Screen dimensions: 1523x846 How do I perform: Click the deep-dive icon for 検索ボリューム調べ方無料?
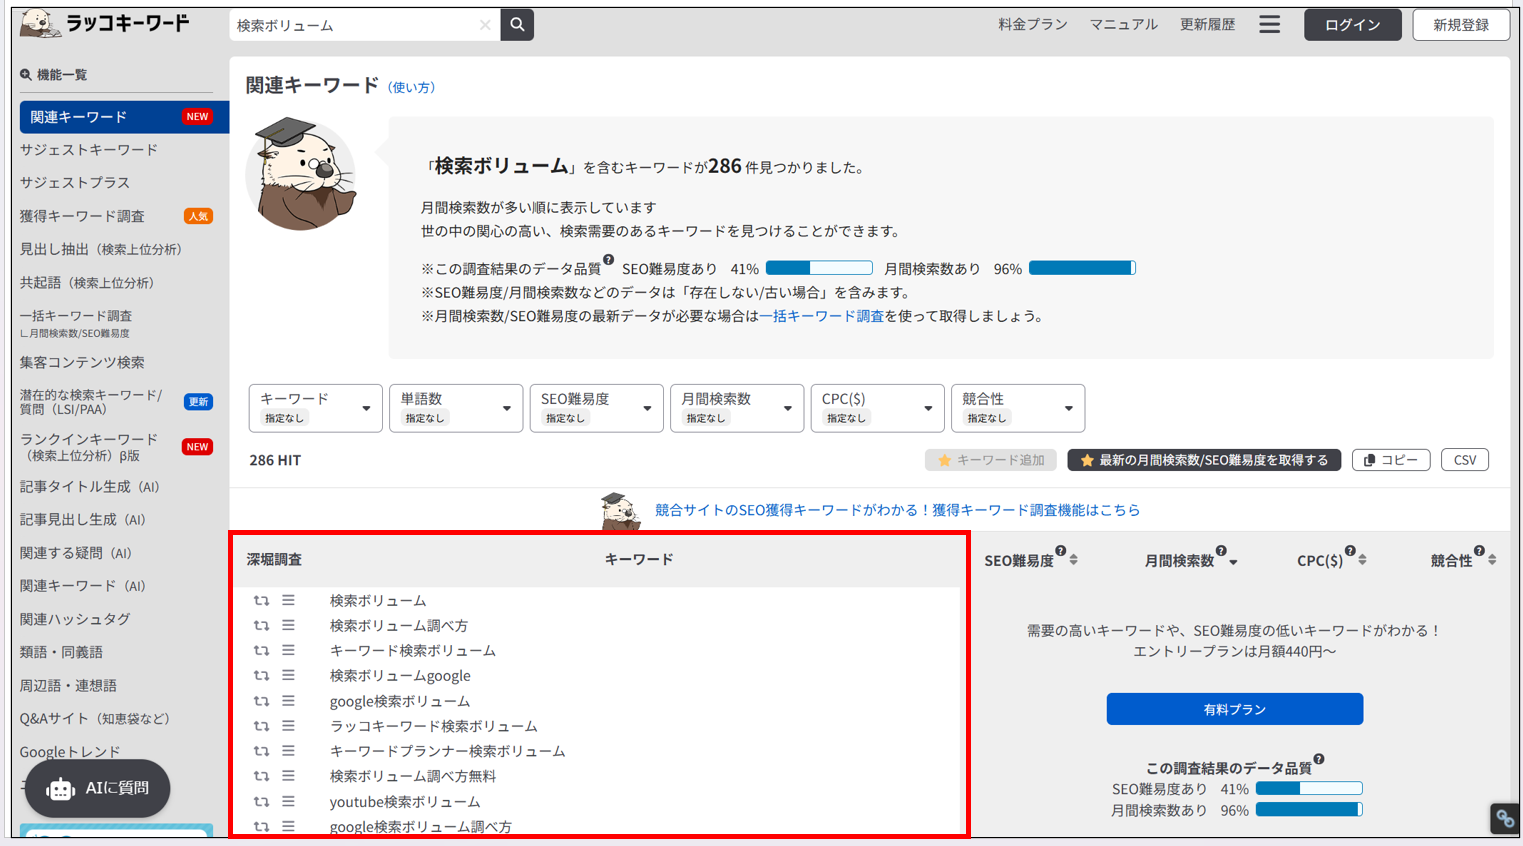261,777
